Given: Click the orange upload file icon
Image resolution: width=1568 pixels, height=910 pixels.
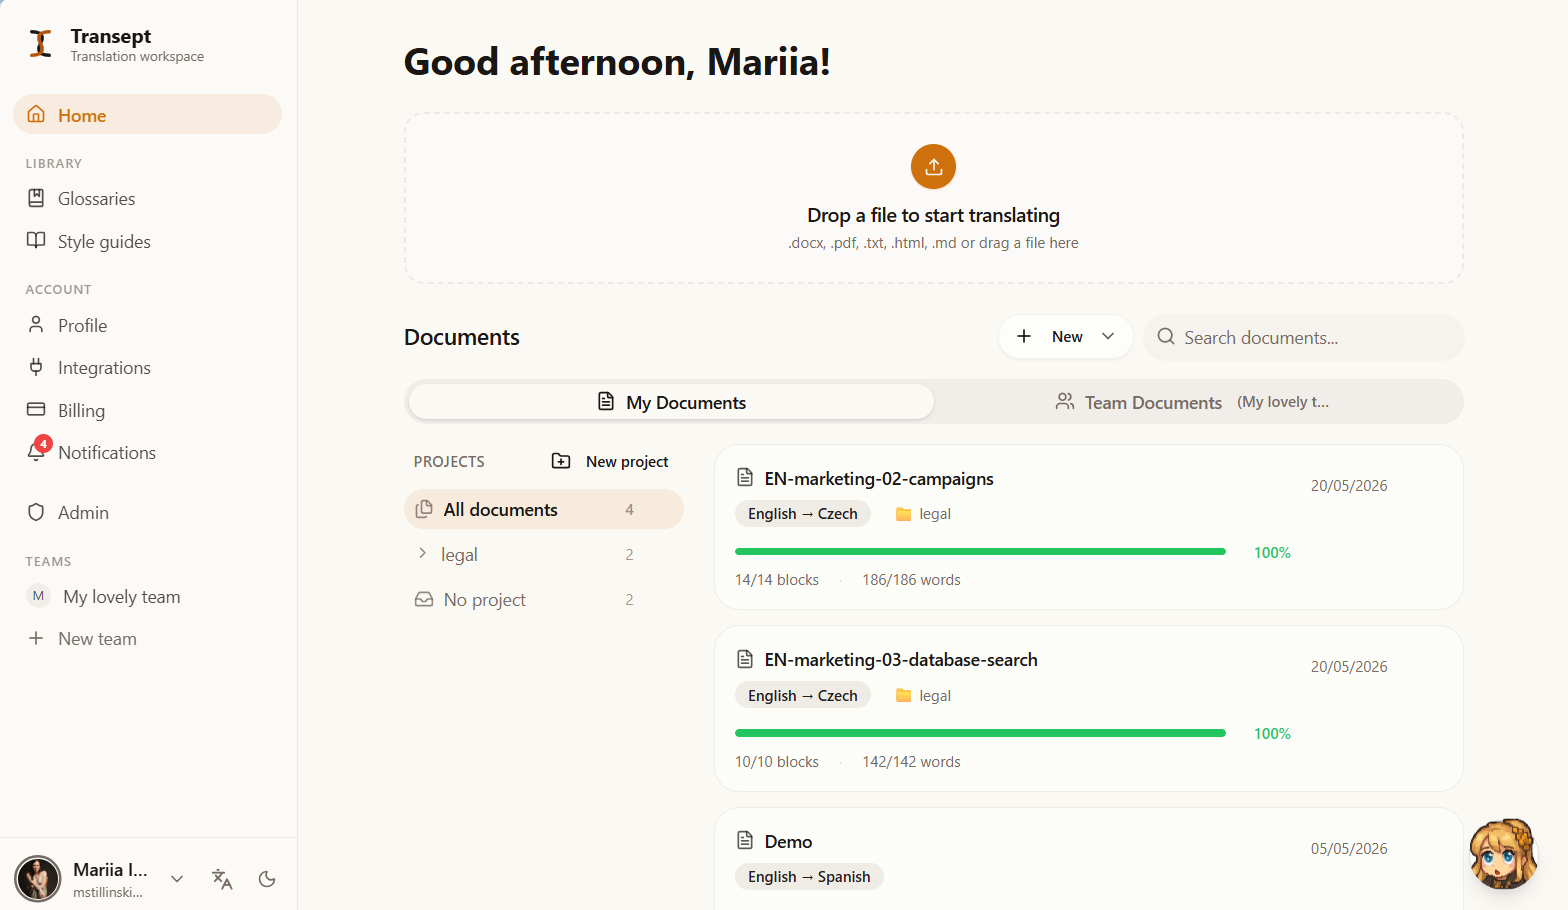Looking at the screenshot, I should [x=933, y=167].
